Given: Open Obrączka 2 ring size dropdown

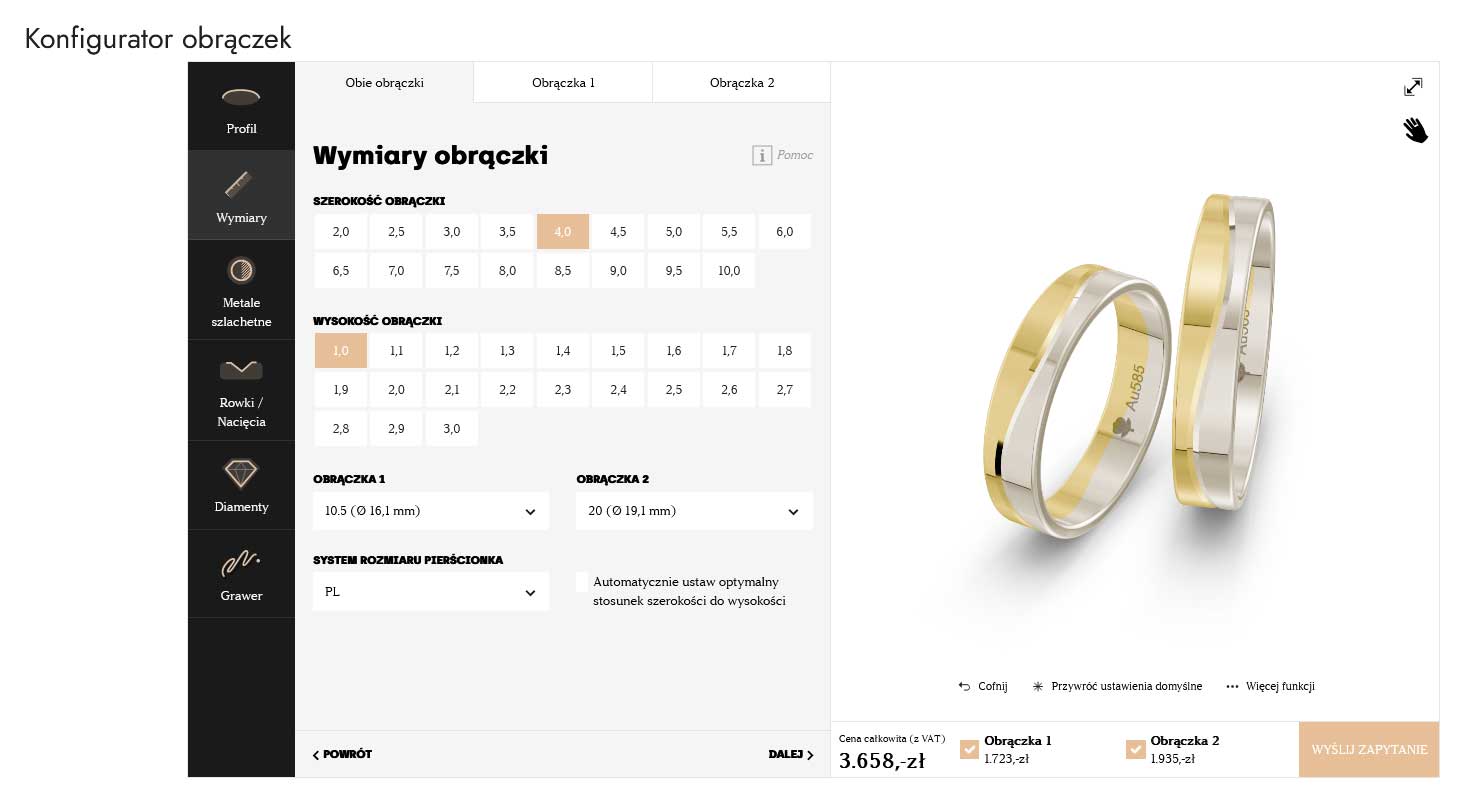Looking at the screenshot, I should pyautogui.click(x=694, y=511).
